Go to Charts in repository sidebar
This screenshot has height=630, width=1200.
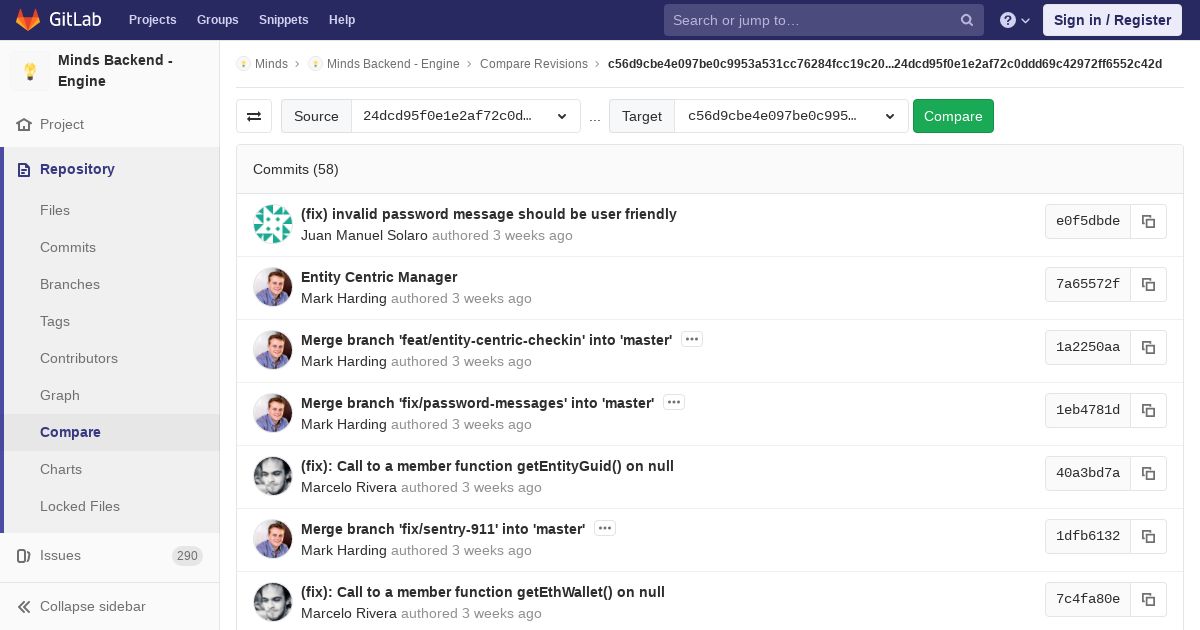tap(61, 469)
